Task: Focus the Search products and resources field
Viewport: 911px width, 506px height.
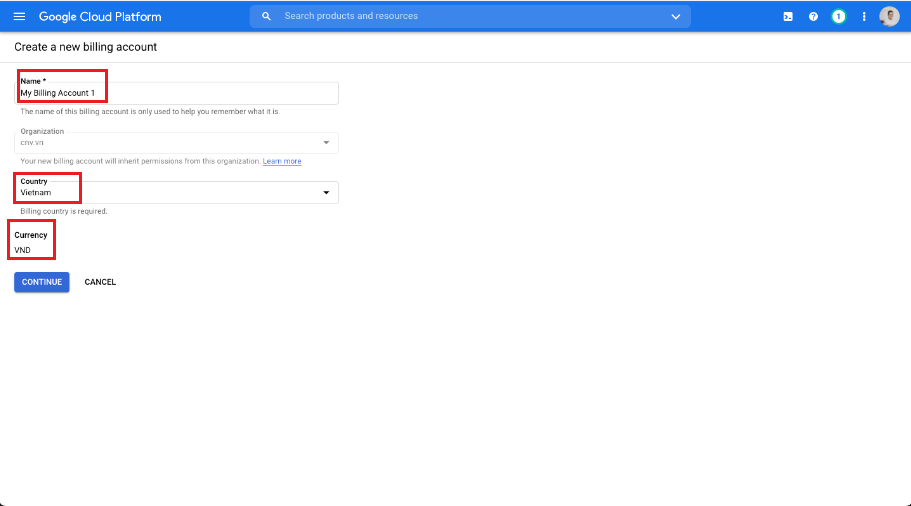Action: coord(471,16)
